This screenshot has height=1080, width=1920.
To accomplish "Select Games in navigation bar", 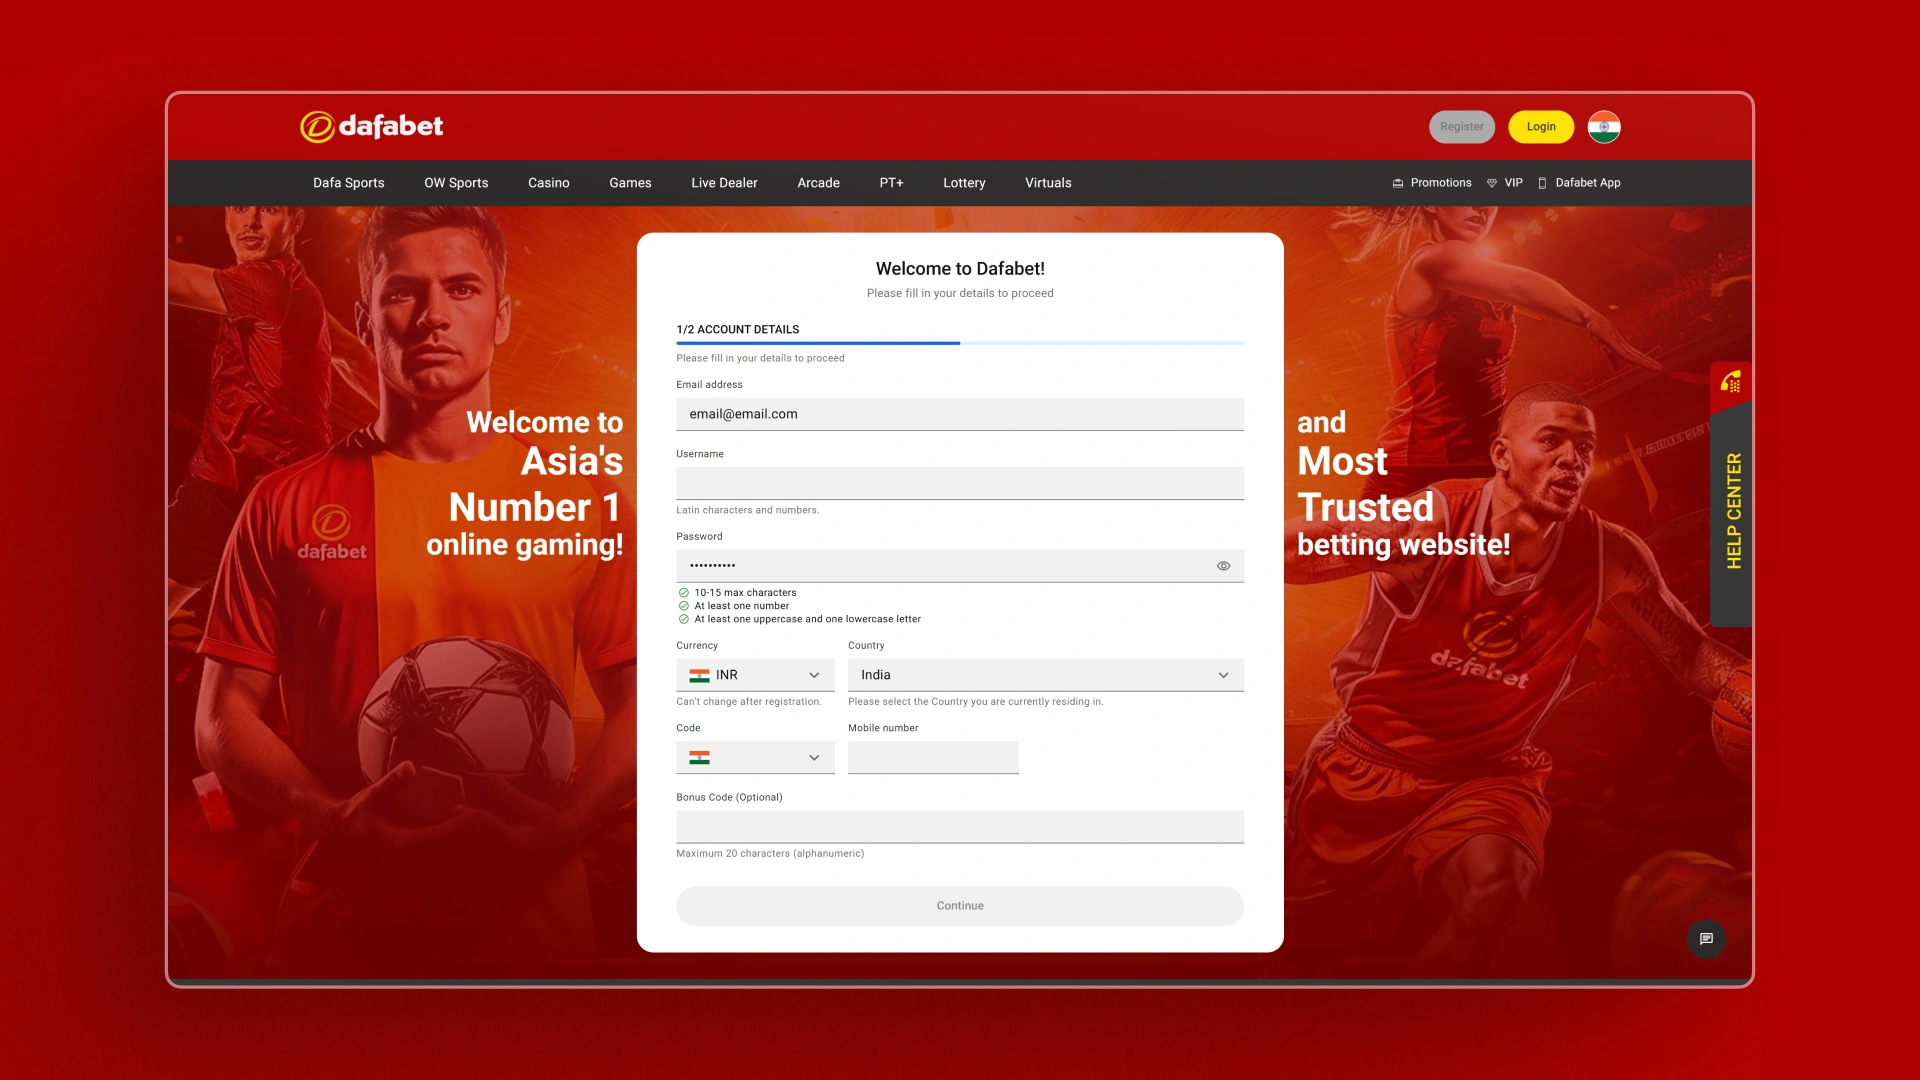I will coord(630,183).
